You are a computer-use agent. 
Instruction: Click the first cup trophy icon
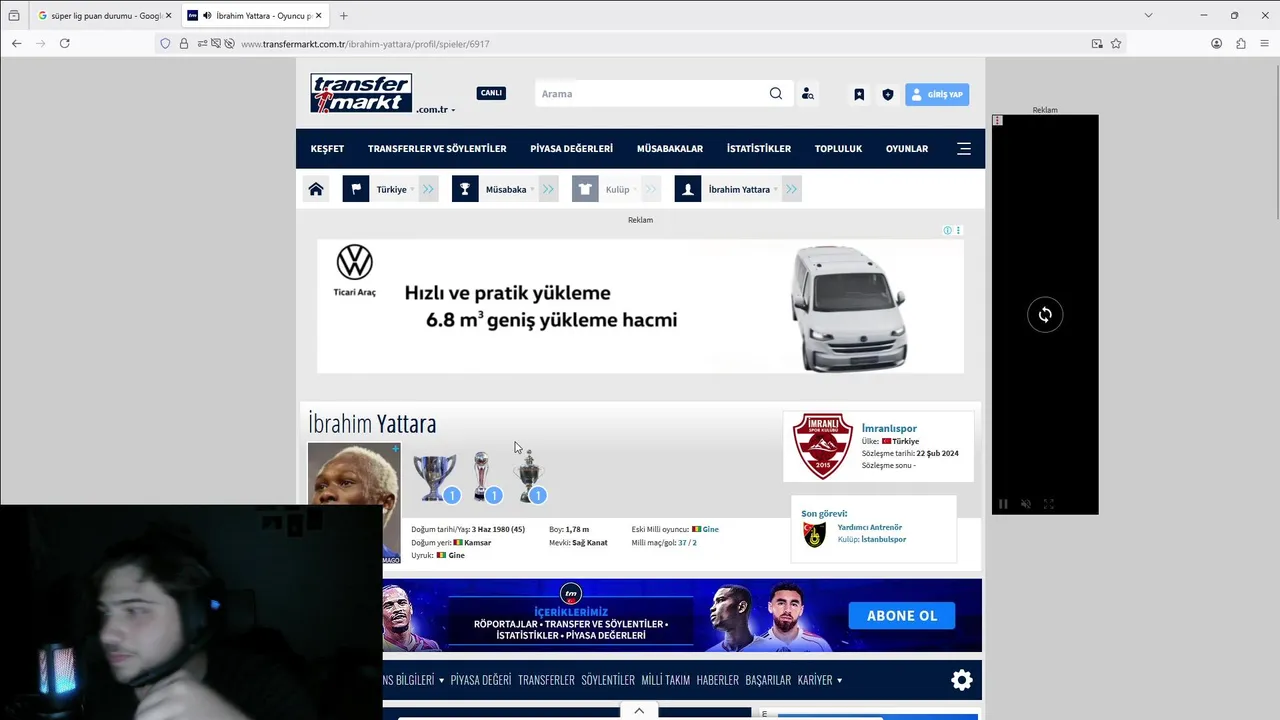click(x=434, y=477)
